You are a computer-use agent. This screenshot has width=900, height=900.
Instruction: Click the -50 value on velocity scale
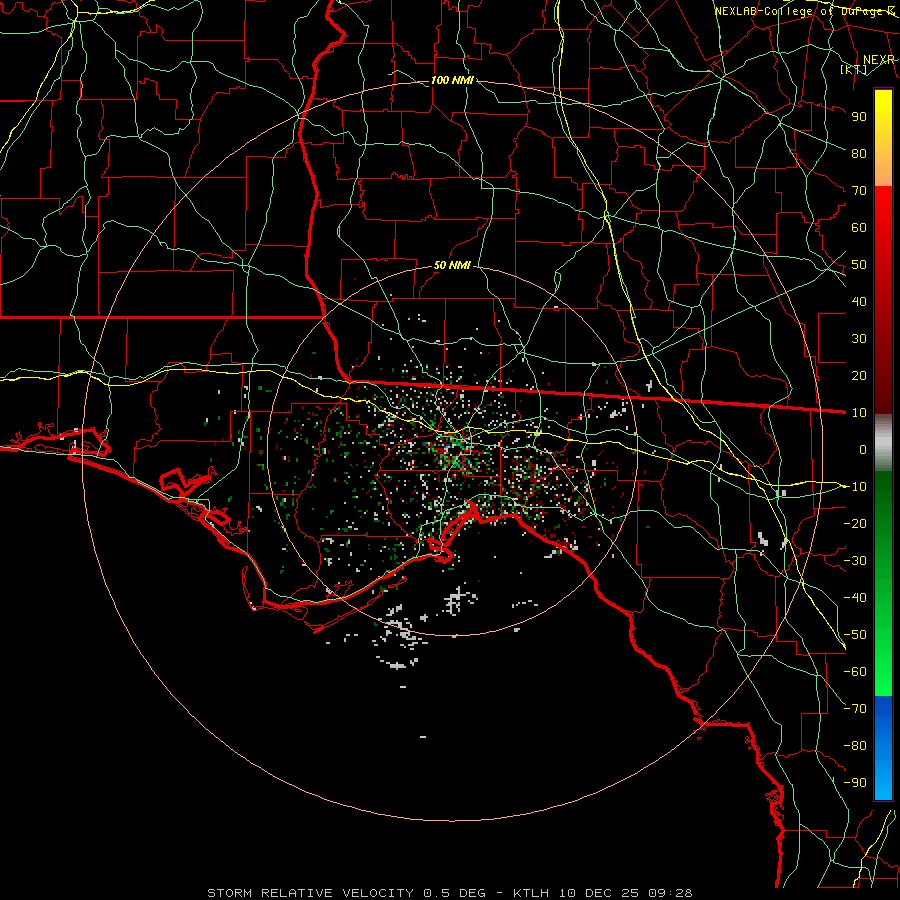(855, 635)
